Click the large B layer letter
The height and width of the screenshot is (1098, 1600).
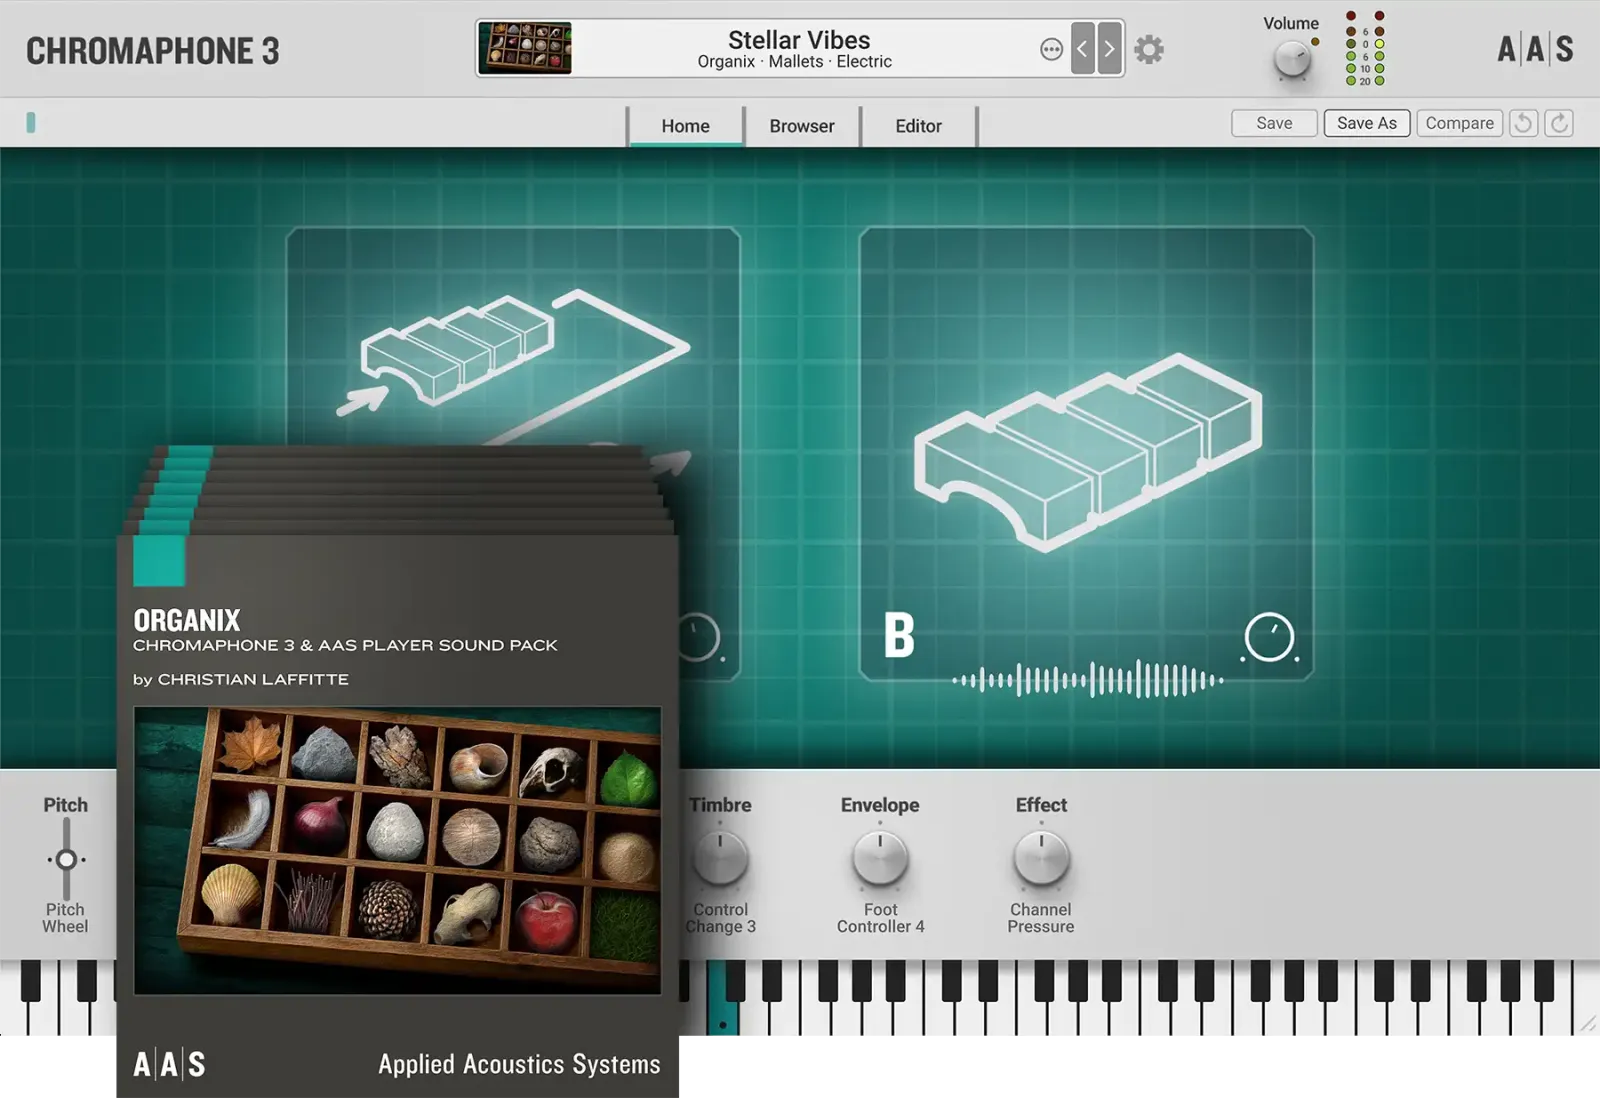point(899,635)
